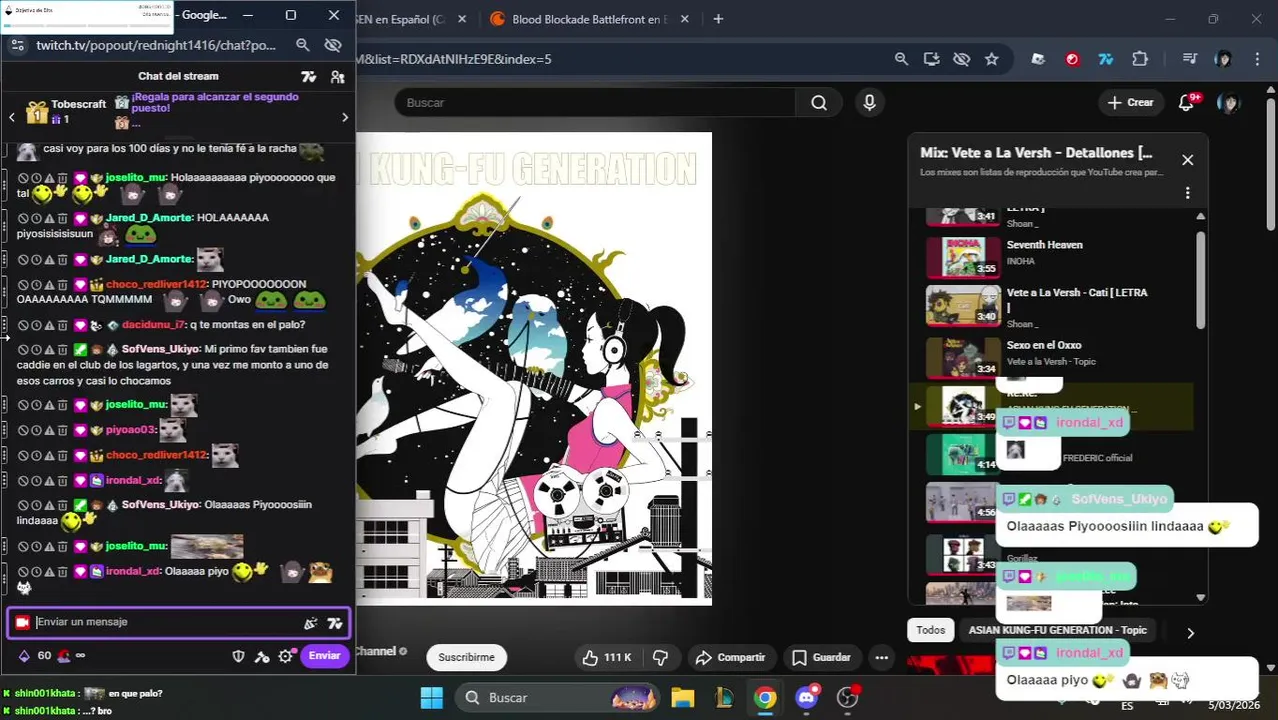The image size is (1278, 720).
Task: Click the zoom icon in the Twitch popout address bar
Action: pyautogui.click(x=303, y=45)
